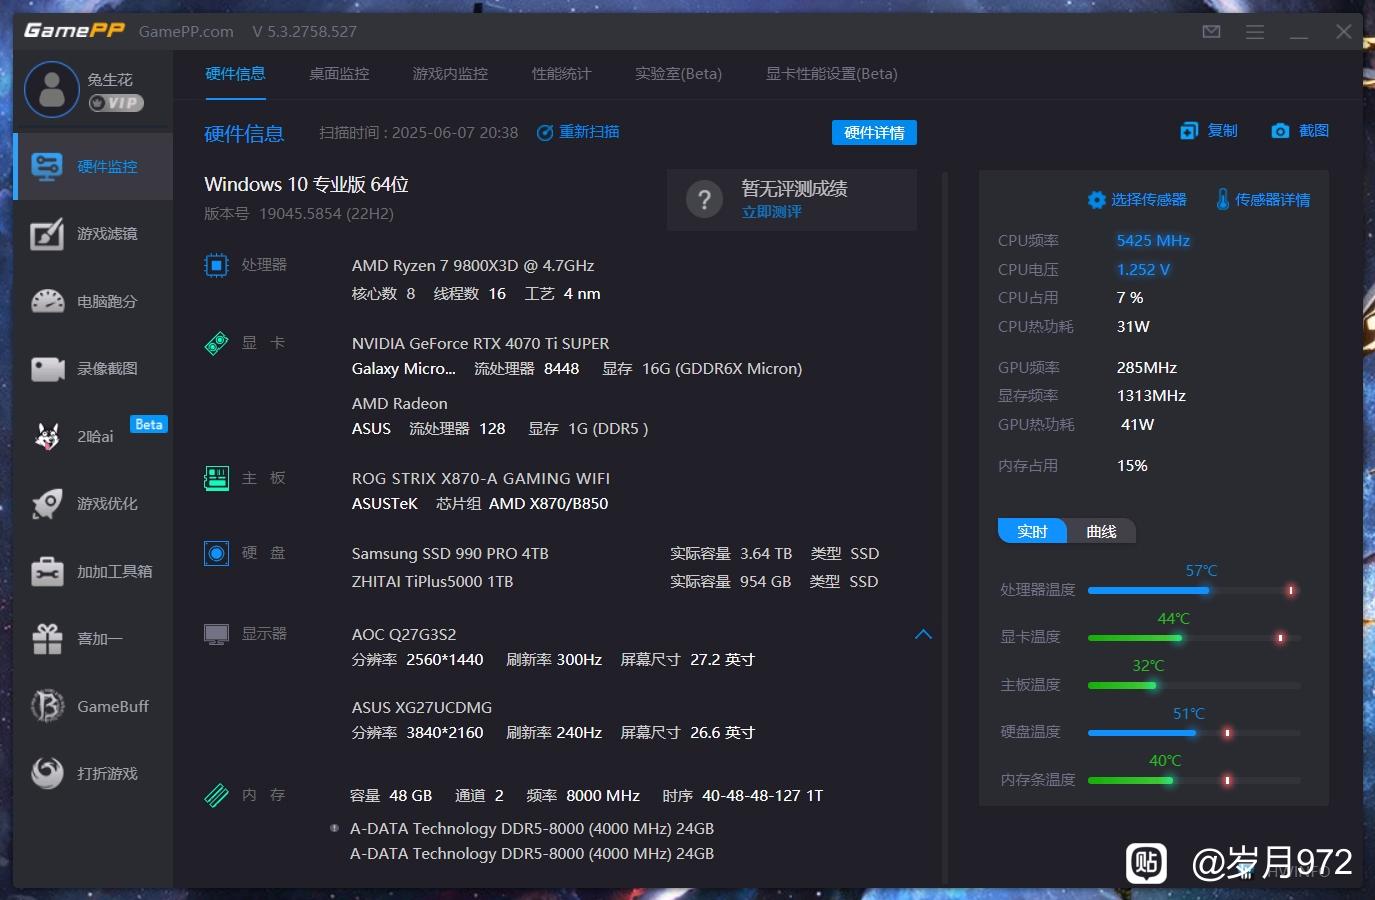Click the CPU电压 value 1.252 V

[x=1143, y=269]
